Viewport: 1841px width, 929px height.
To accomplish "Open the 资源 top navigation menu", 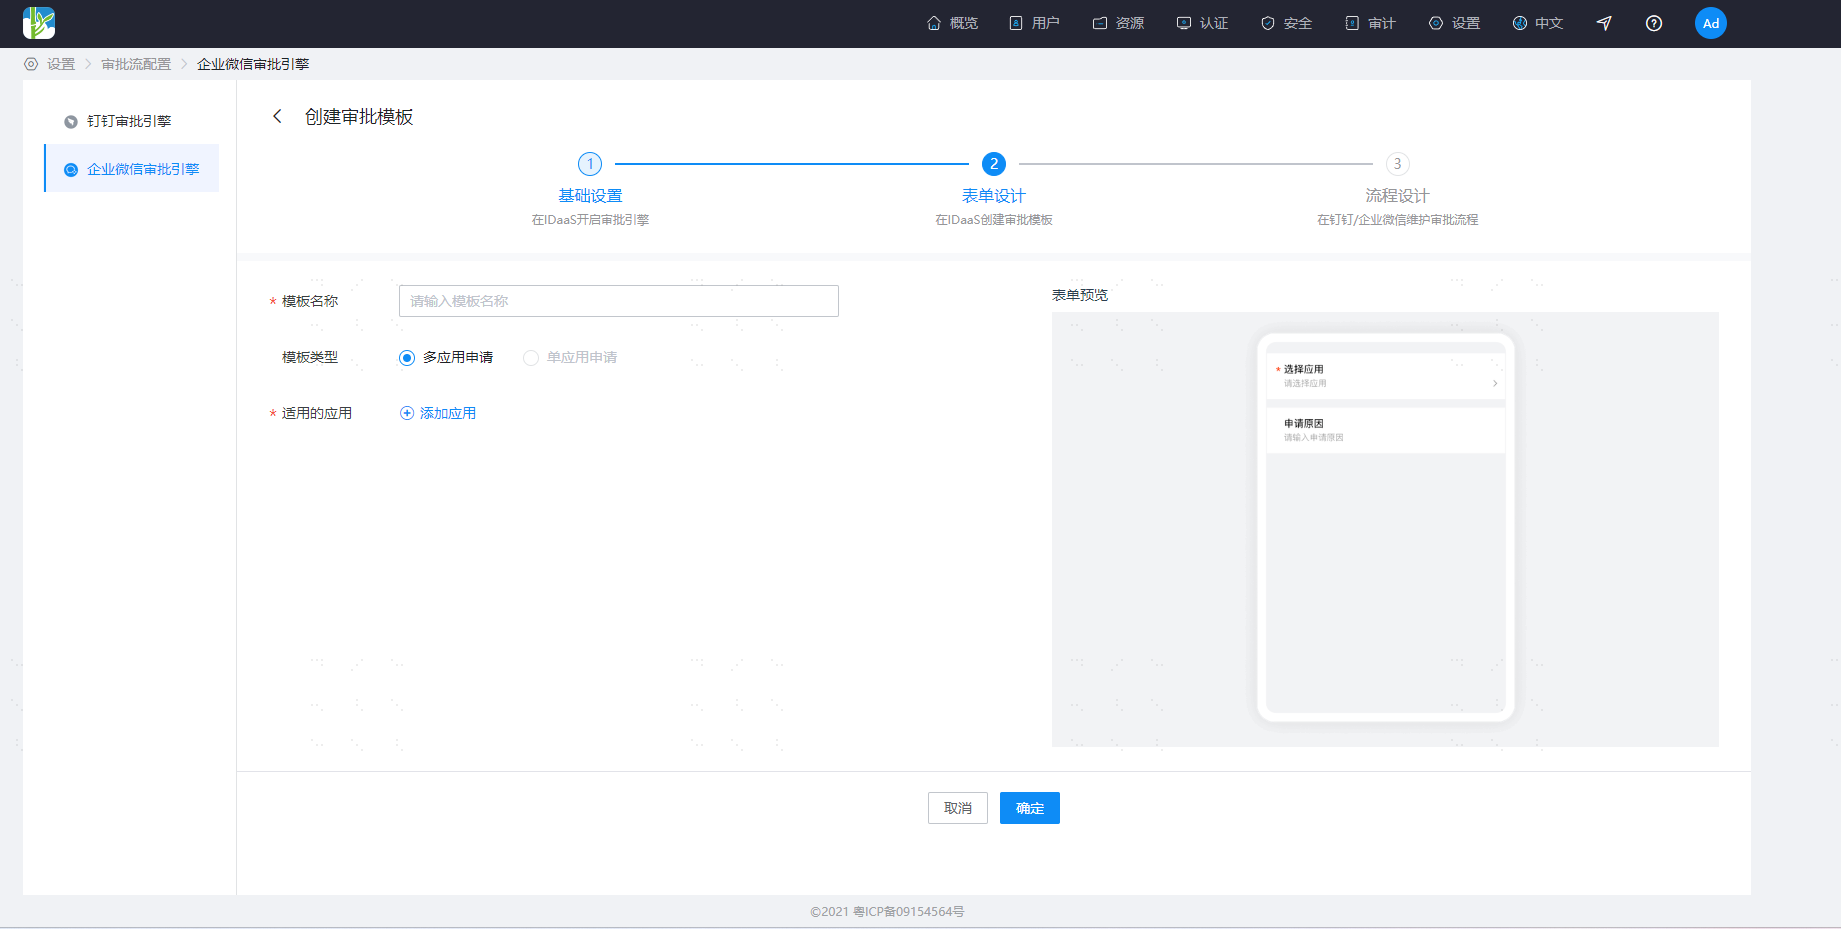I will [1118, 23].
